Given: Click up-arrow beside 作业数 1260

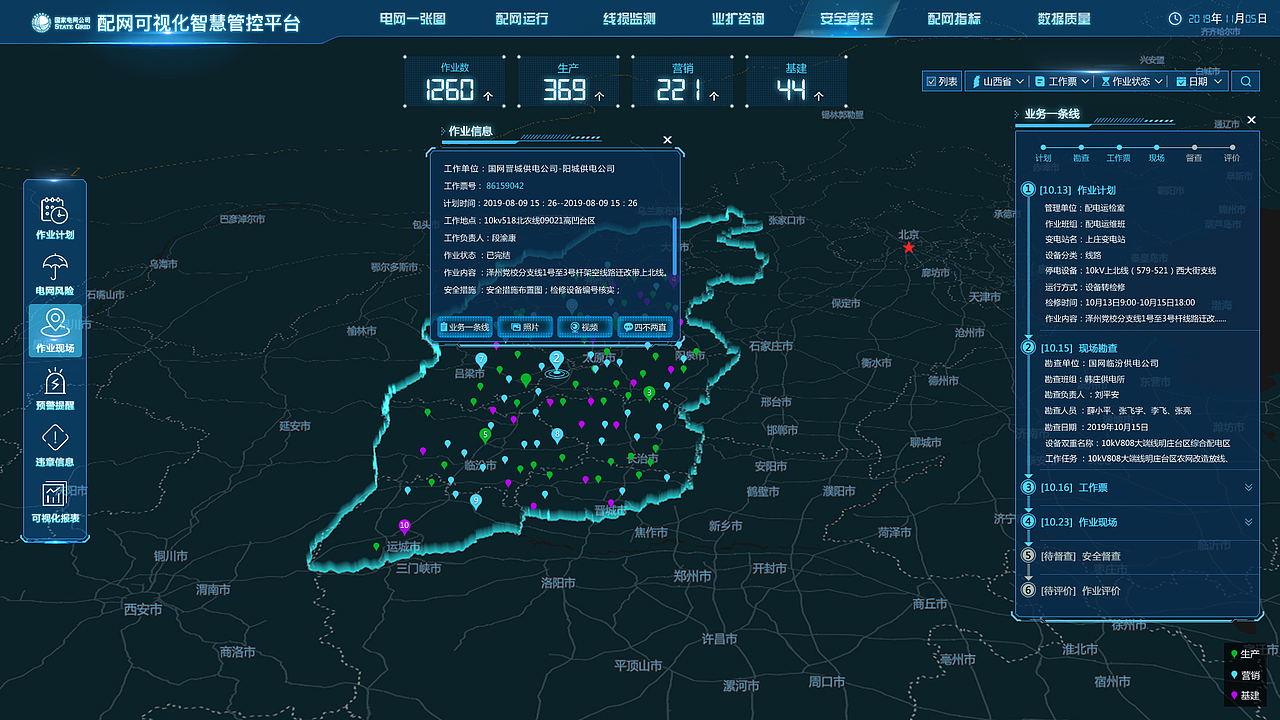Looking at the screenshot, I should coord(488,96).
